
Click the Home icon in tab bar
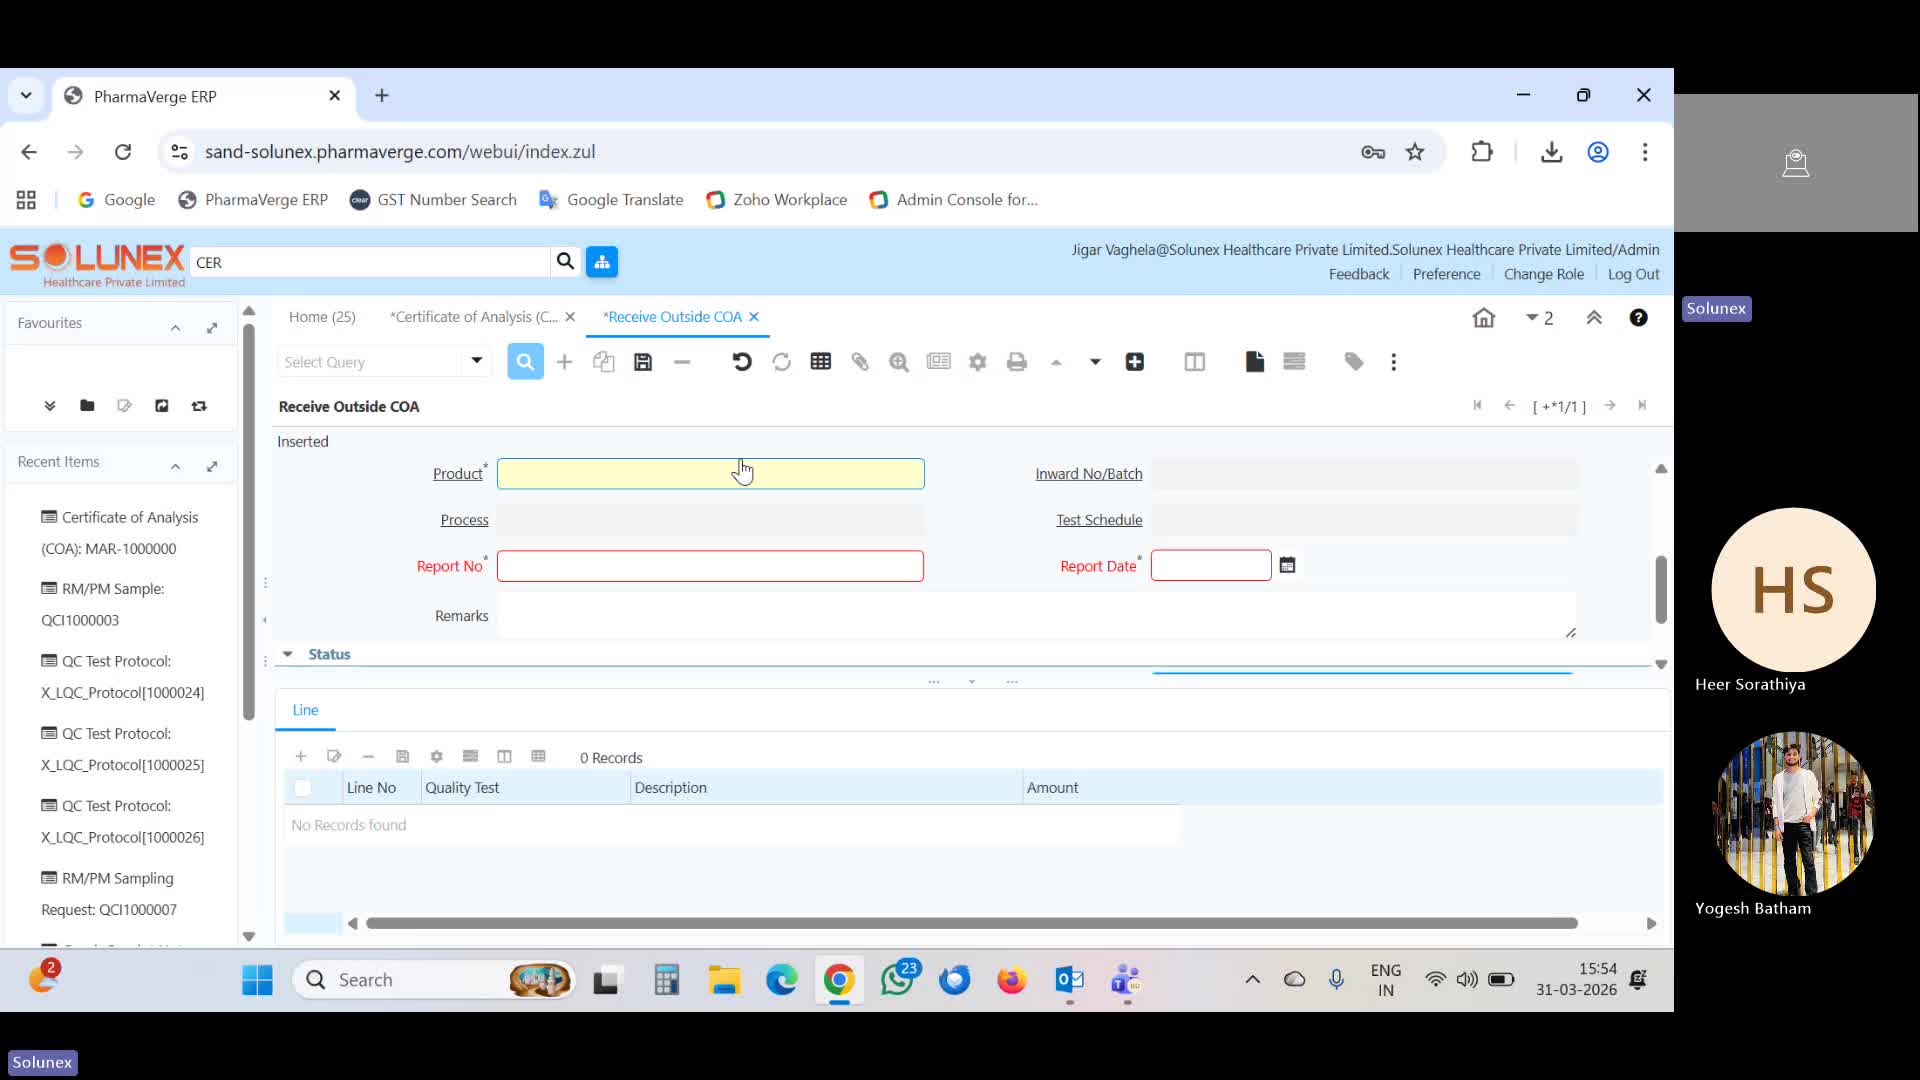pyautogui.click(x=1483, y=318)
